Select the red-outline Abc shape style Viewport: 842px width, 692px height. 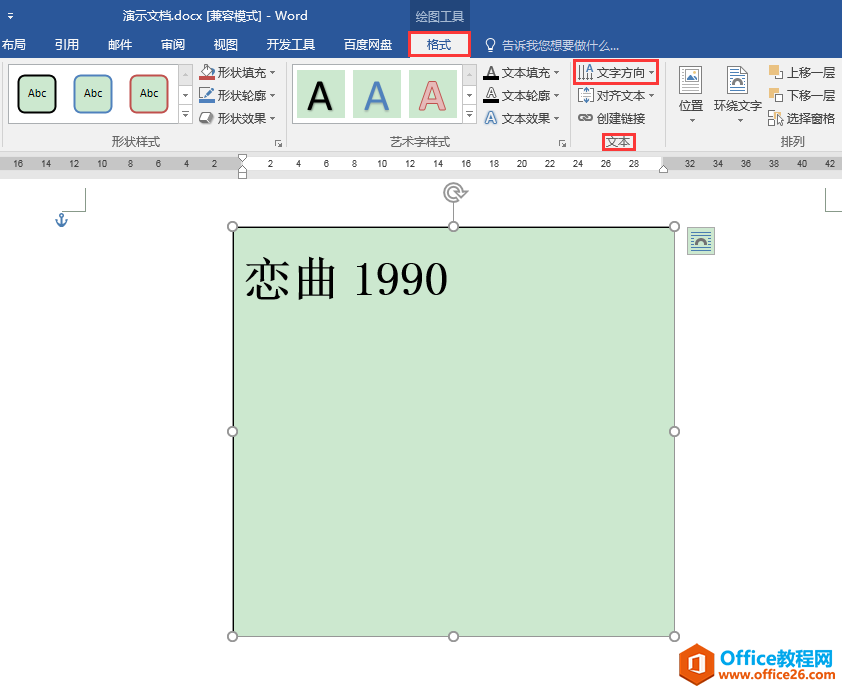(x=149, y=94)
